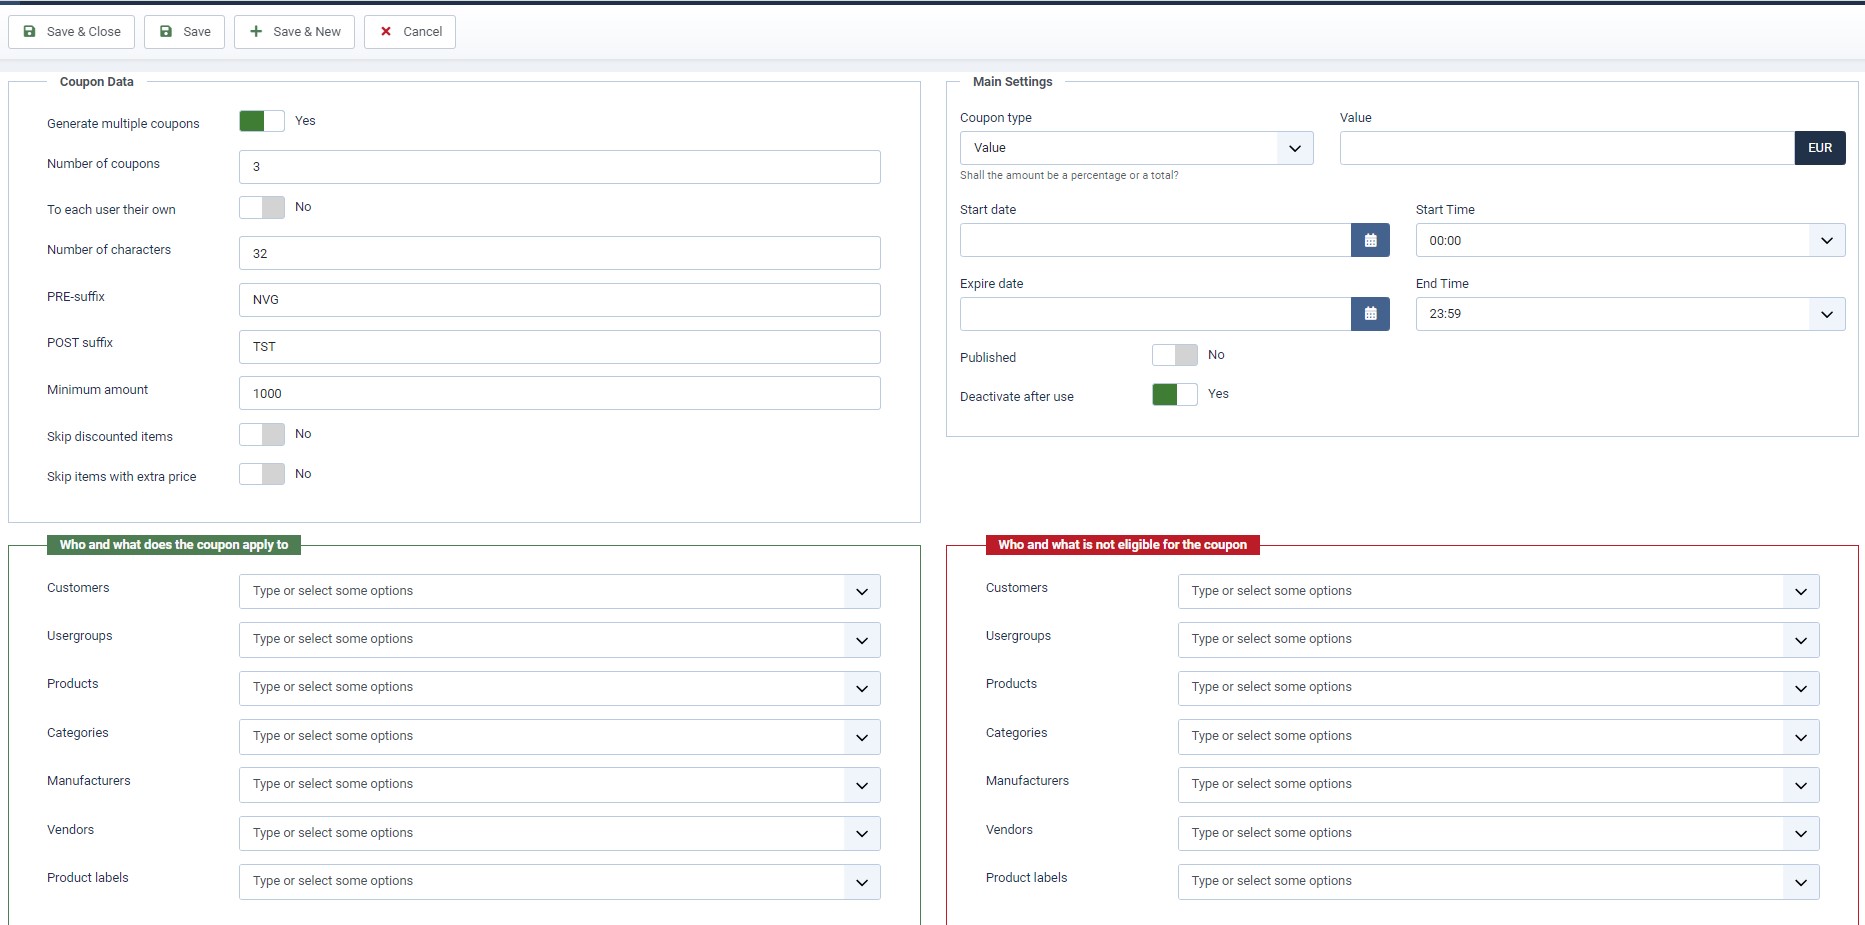The image size is (1865, 925).
Task: Click Save & New in toolbar
Action: (x=295, y=32)
